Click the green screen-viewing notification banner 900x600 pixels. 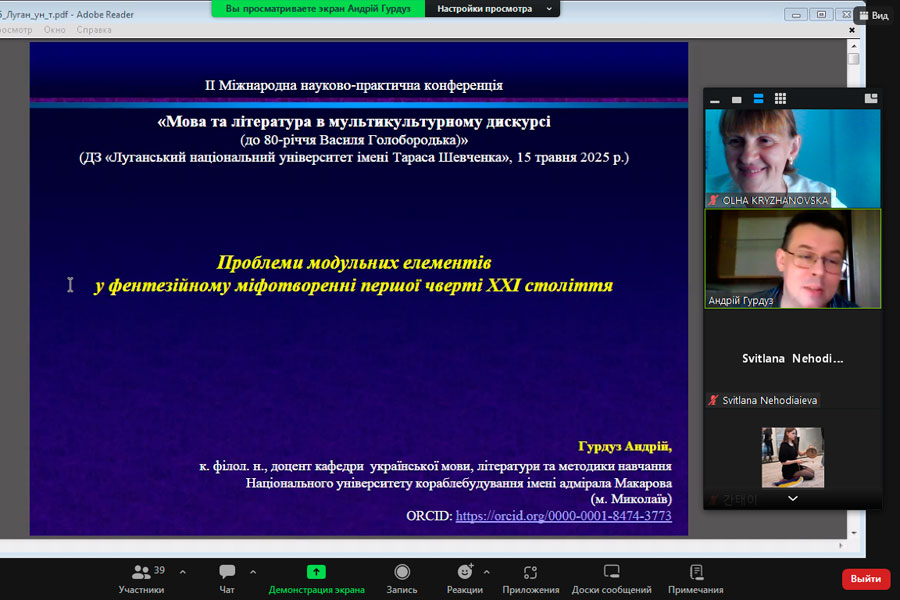(x=318, y=9)
